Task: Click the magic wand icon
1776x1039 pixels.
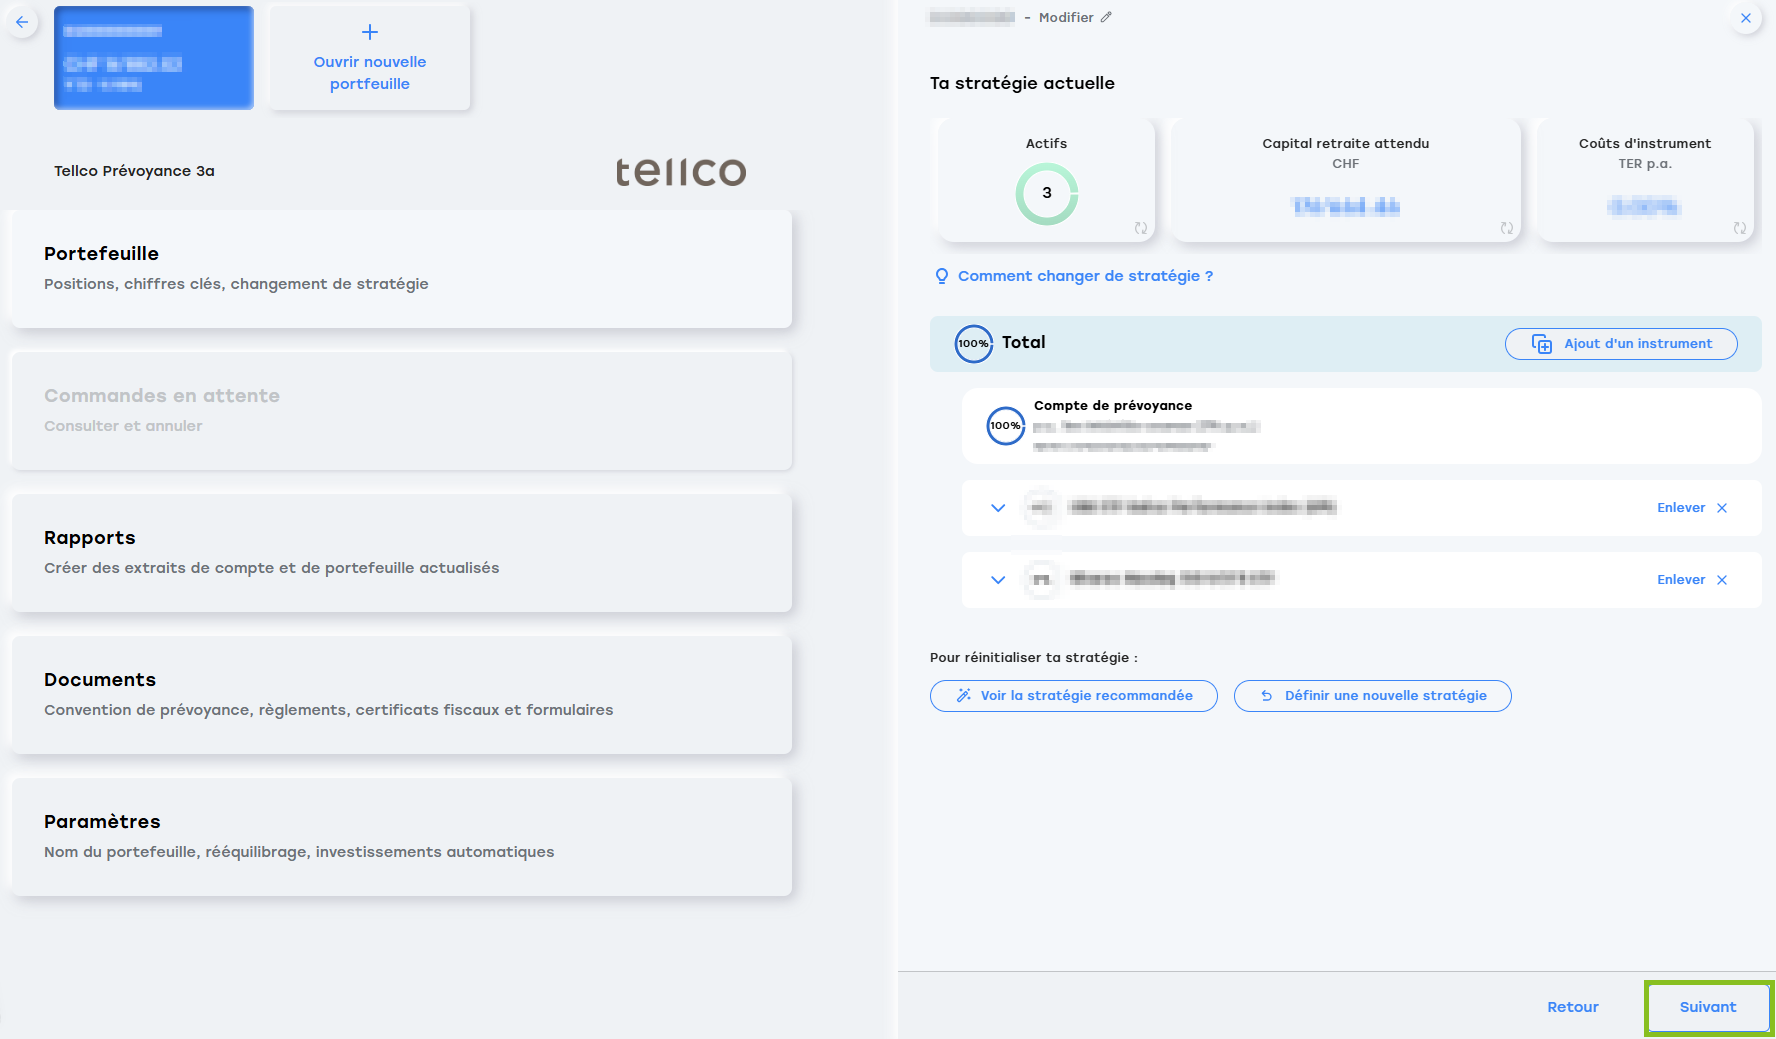Action: click(x=964, y=696)
